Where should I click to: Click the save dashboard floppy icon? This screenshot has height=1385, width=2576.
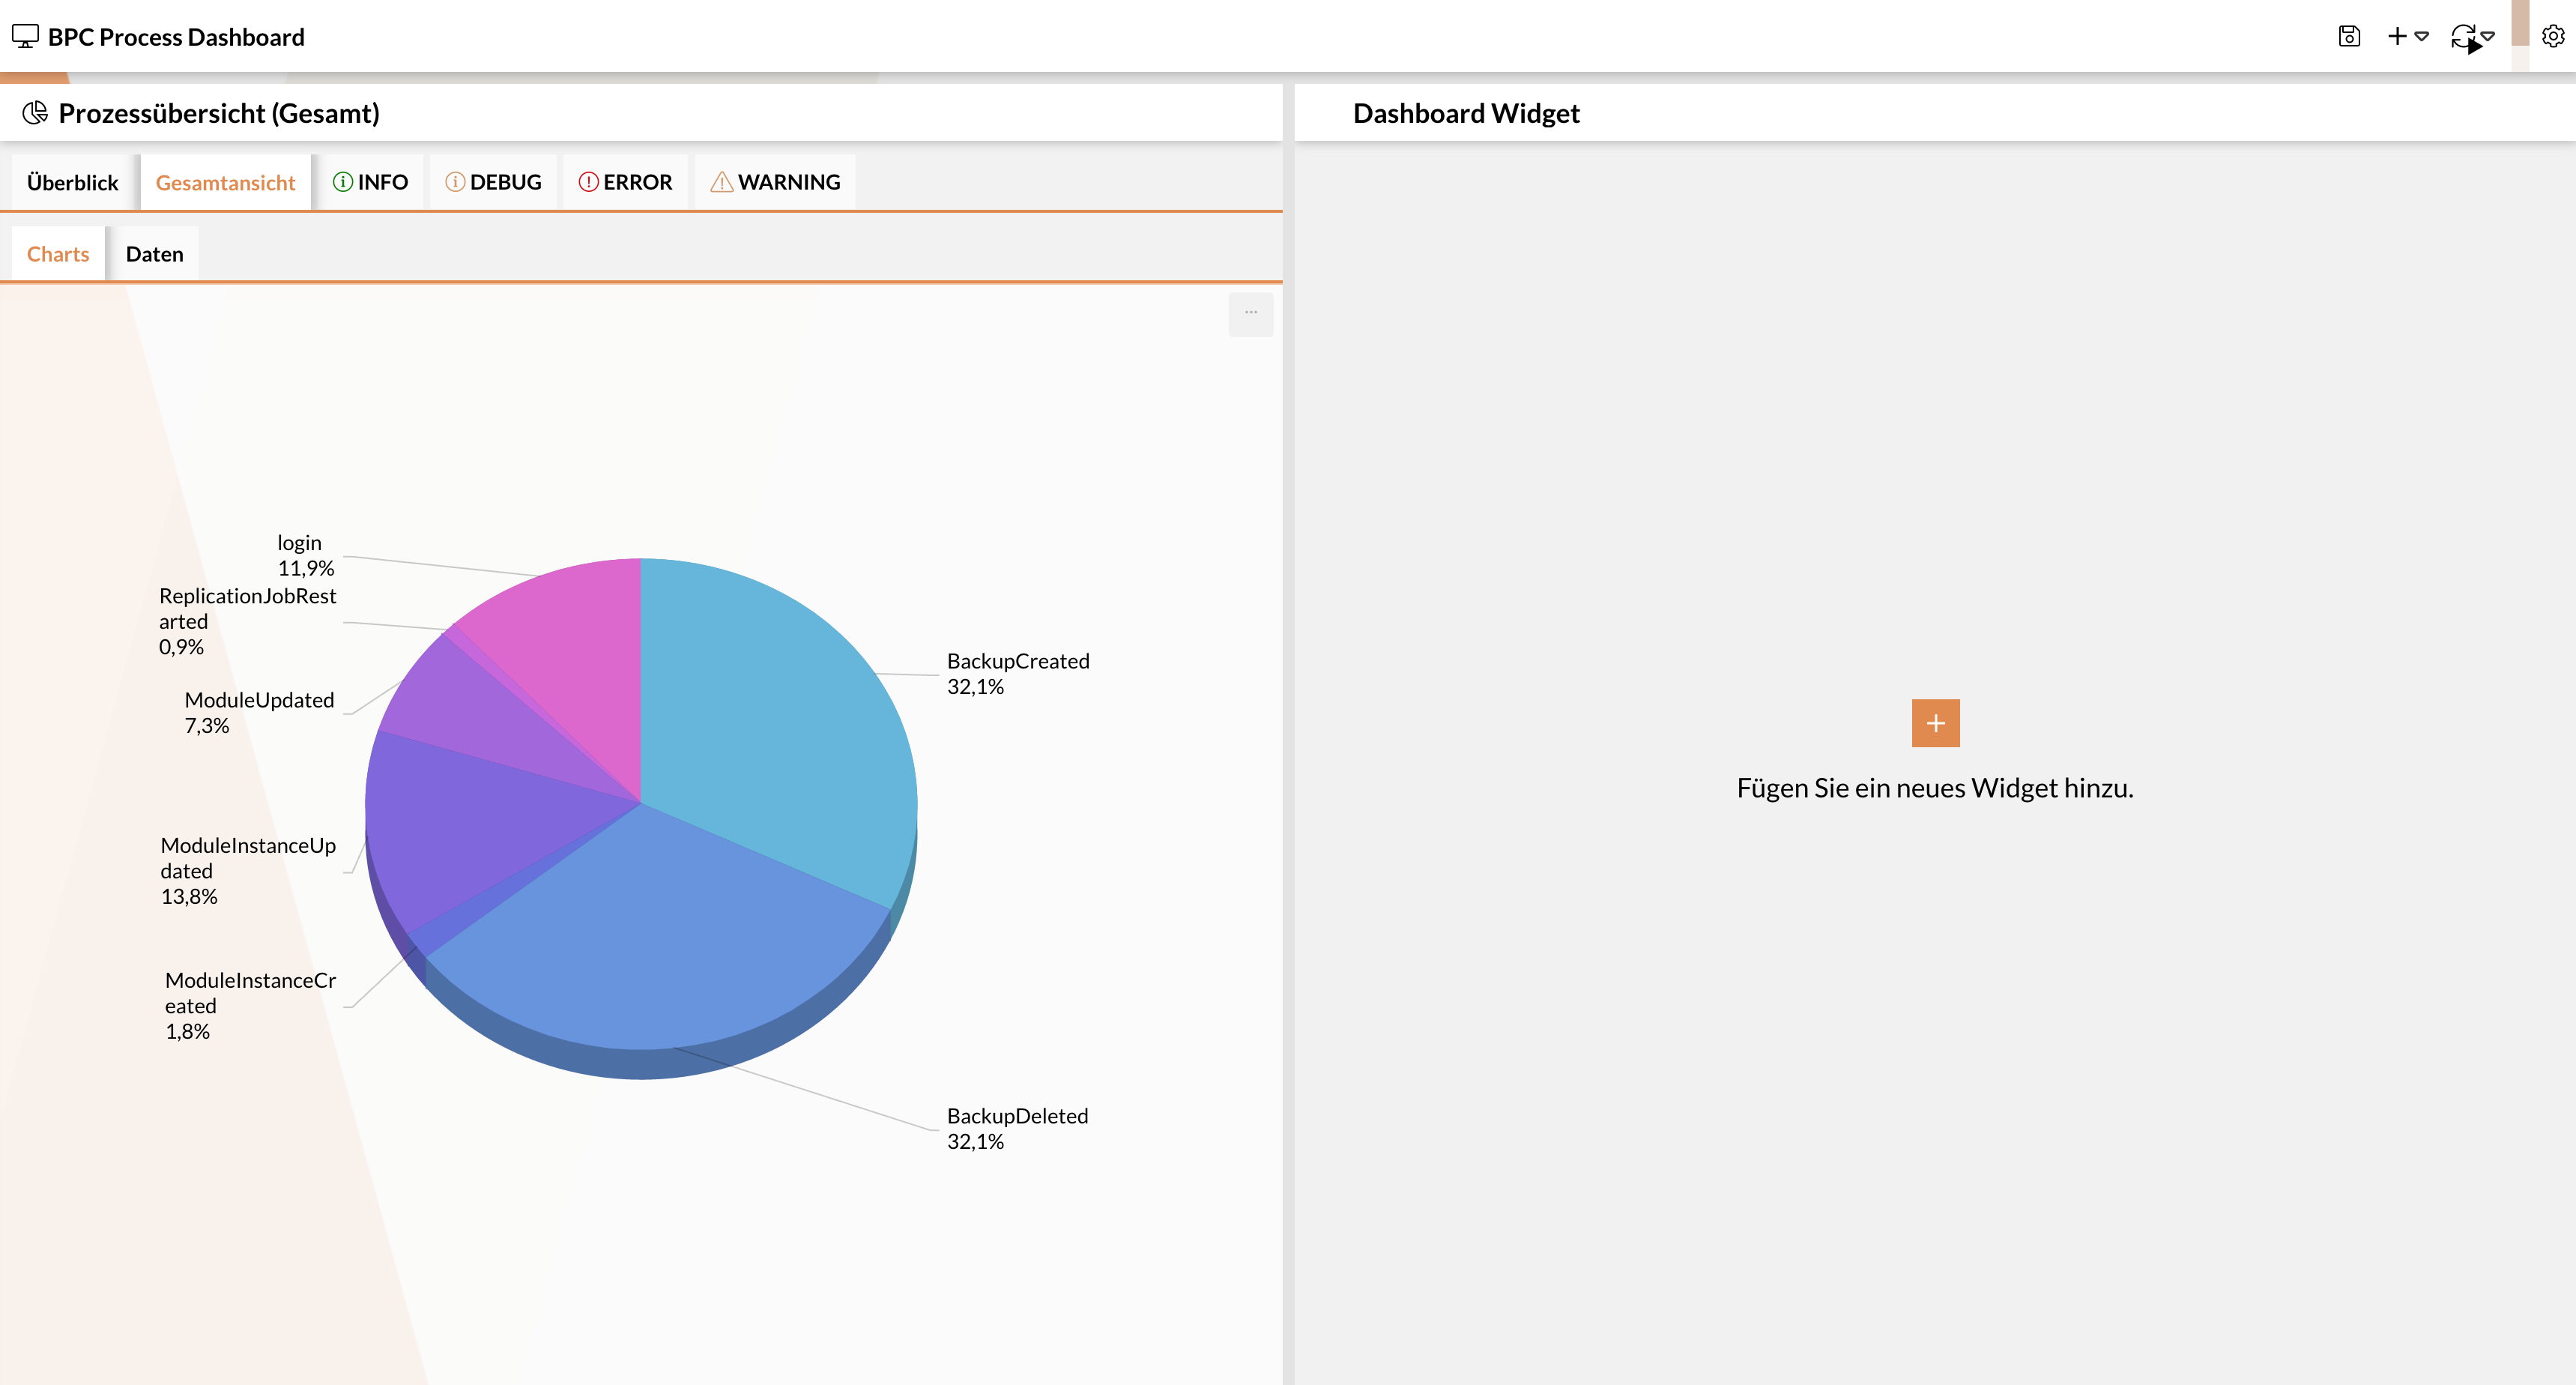[2349, 37]
